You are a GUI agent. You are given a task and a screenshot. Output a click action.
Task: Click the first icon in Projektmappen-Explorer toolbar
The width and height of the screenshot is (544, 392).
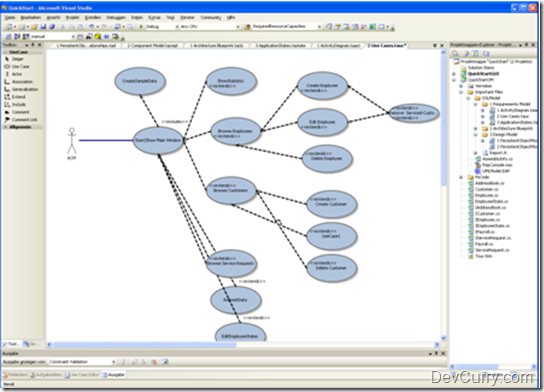pyautogui.click(x=456, y=53)
